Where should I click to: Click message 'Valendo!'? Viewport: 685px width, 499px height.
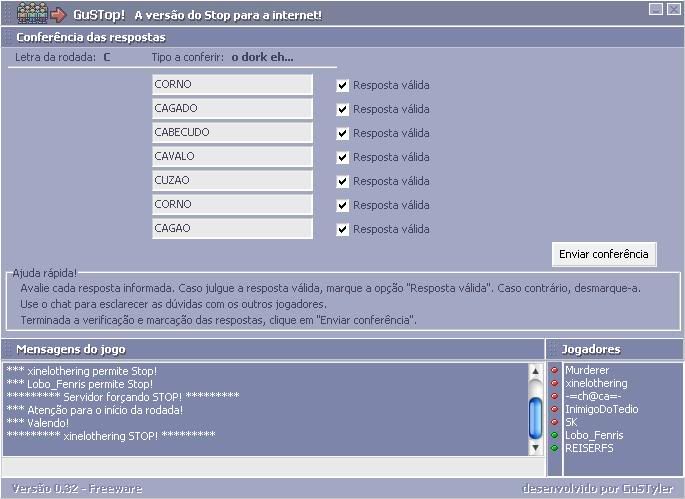click(38, 423)
